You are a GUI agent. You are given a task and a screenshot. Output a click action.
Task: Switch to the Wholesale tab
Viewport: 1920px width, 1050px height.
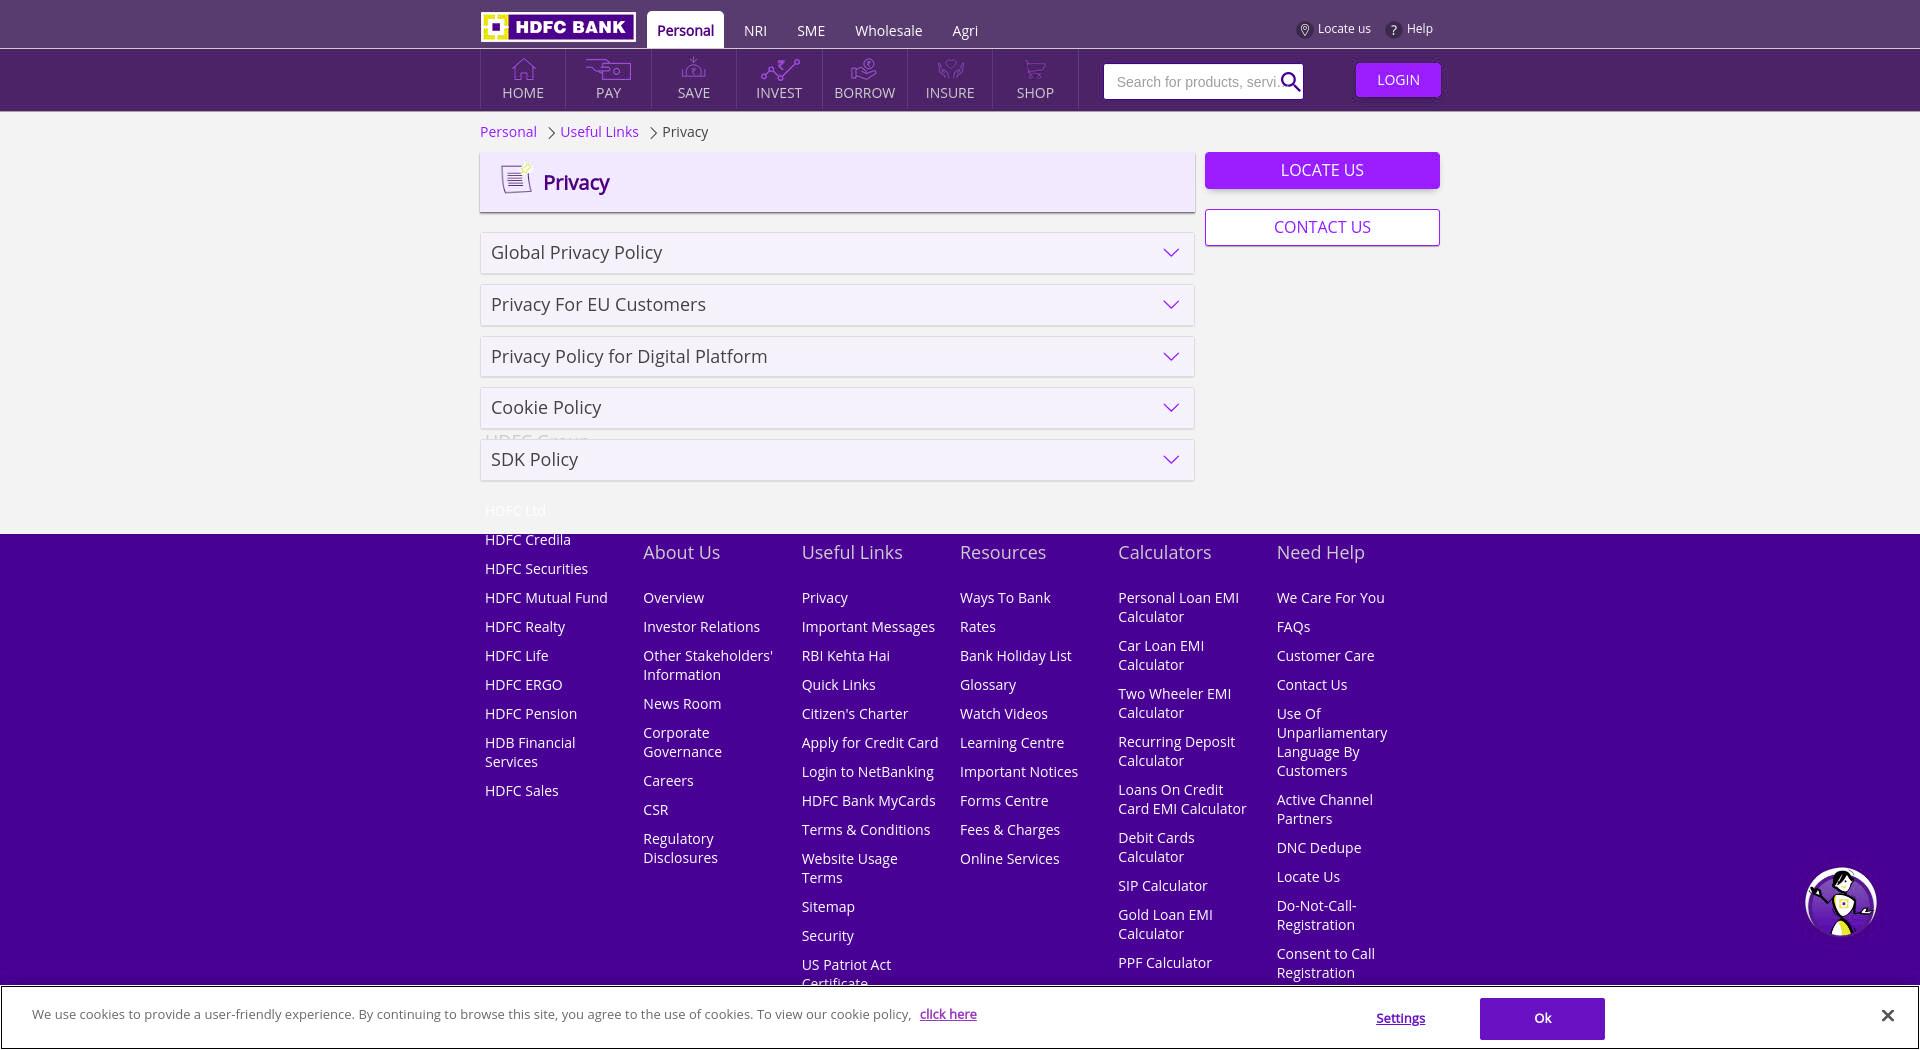click(888, 31)
